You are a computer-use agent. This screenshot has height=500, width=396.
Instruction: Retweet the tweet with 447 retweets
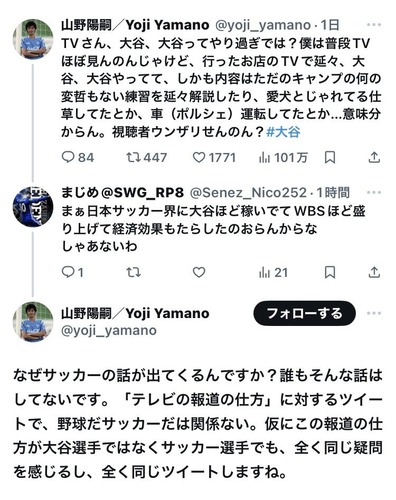(x=146, y=157)
